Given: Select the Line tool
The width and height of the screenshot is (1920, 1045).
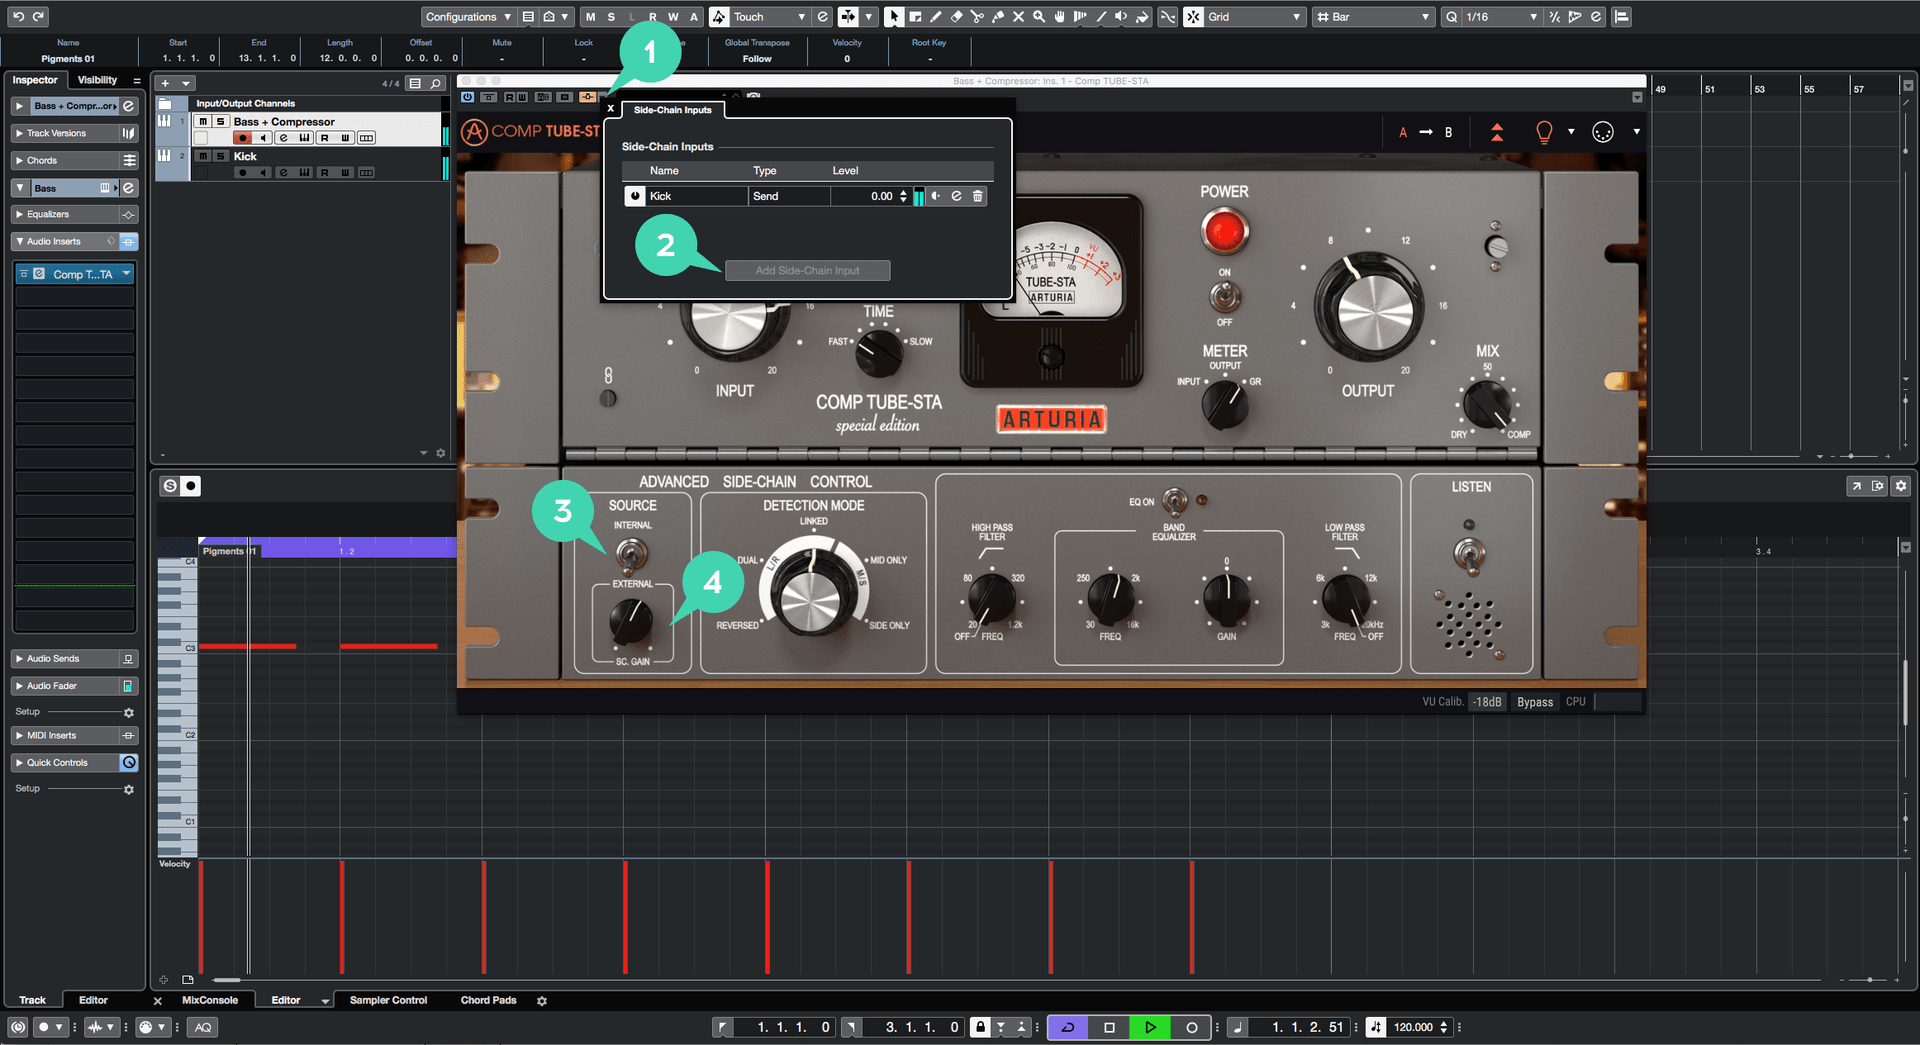Looking at the screenshot, I should pos(1101,16).
